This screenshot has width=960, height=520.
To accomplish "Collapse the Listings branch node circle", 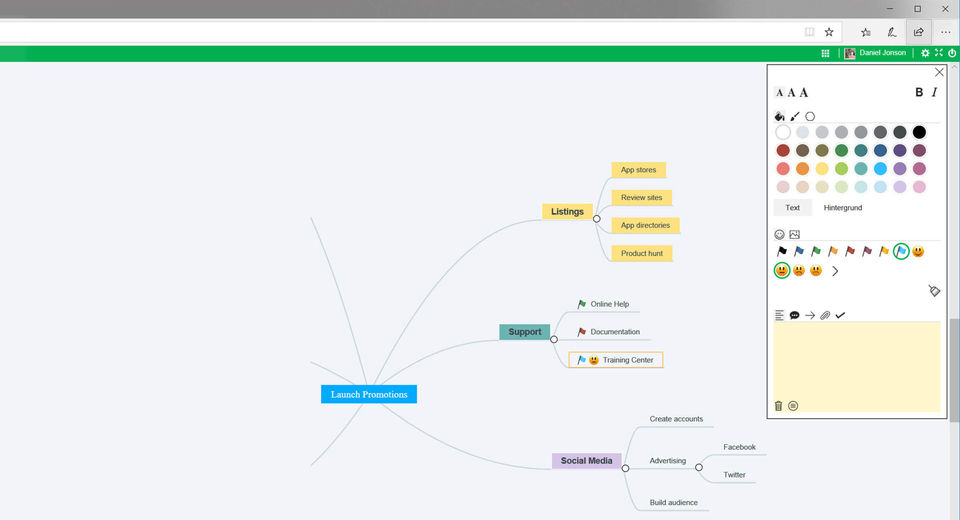I will click(x=596, y=219).
